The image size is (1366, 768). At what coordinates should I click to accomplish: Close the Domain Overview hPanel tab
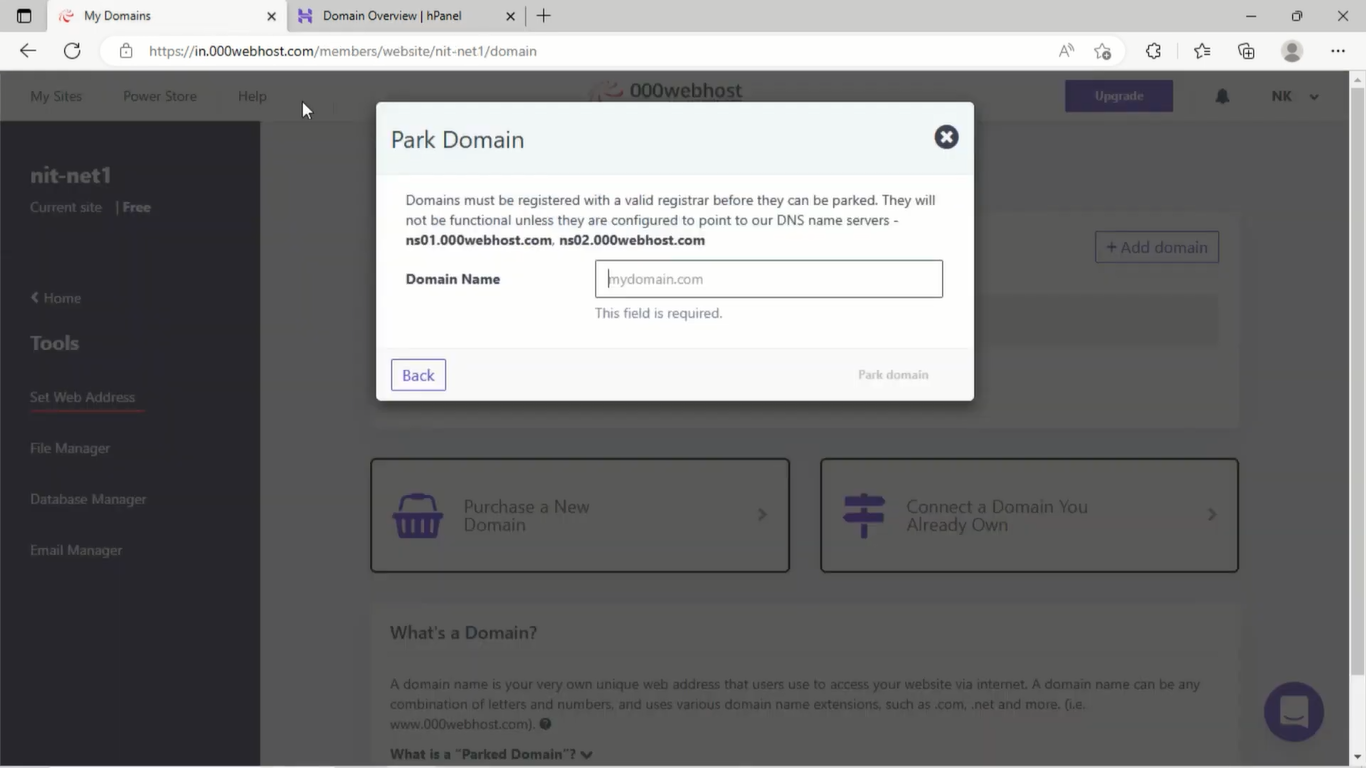point(510,16)
